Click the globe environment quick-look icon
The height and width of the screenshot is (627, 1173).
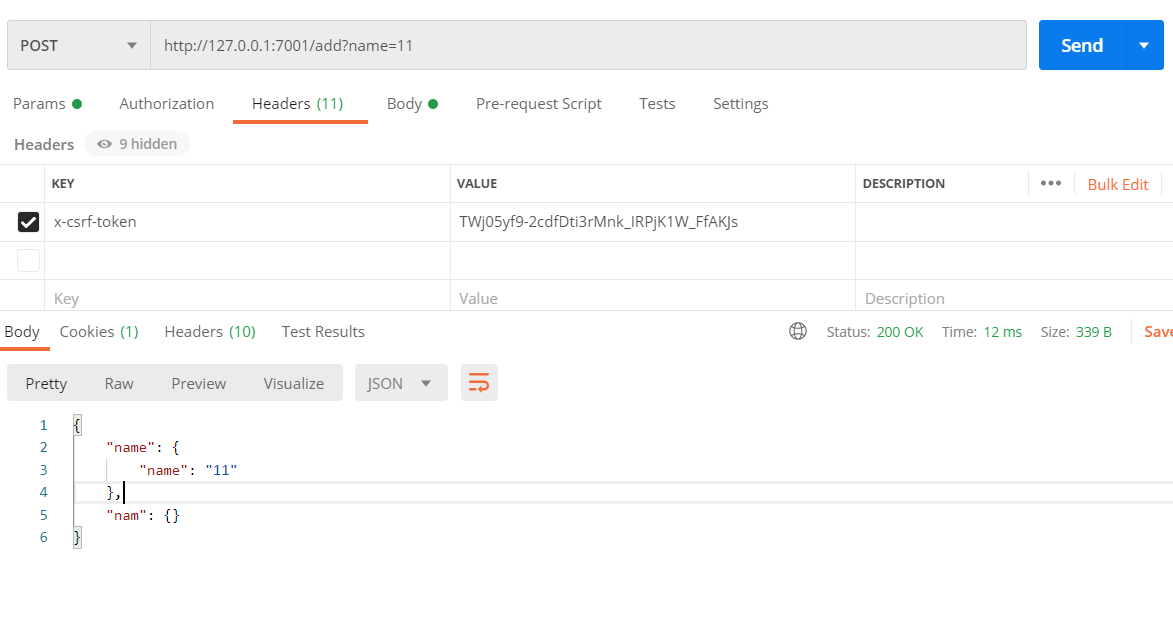pyautogui.click(x=797, y=331)
